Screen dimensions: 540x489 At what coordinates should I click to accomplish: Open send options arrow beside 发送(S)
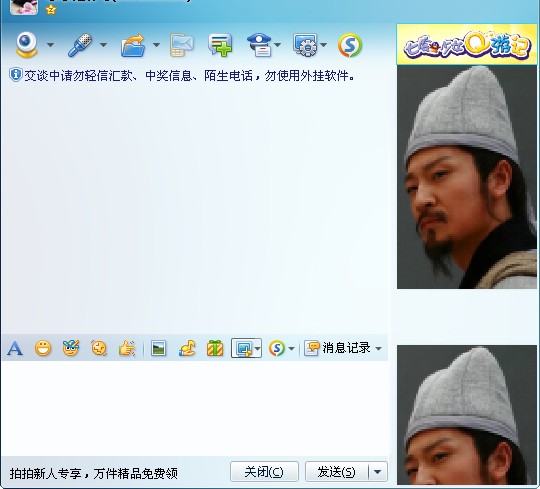point(378,472)
